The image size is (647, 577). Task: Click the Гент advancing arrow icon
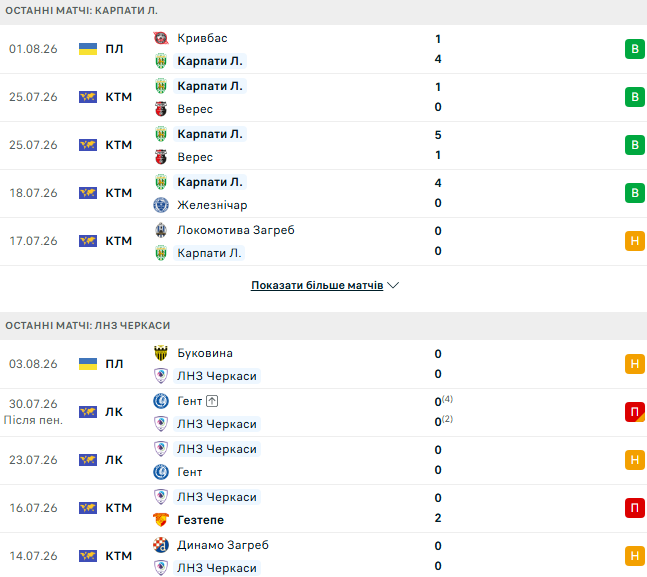[x=212, y=401]
